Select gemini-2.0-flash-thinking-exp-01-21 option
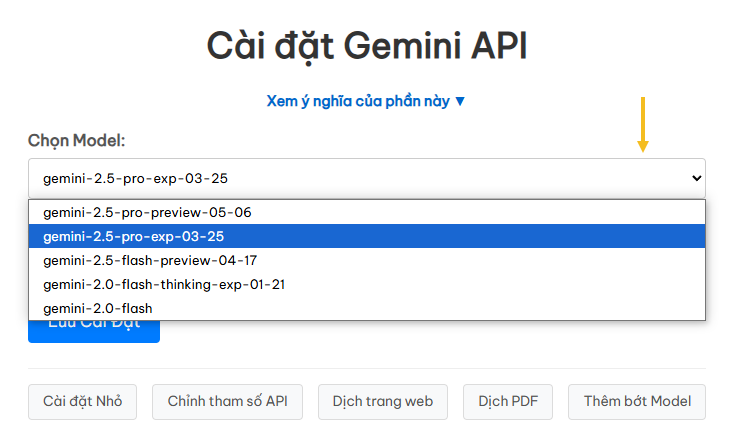 [x=164, y=284]
